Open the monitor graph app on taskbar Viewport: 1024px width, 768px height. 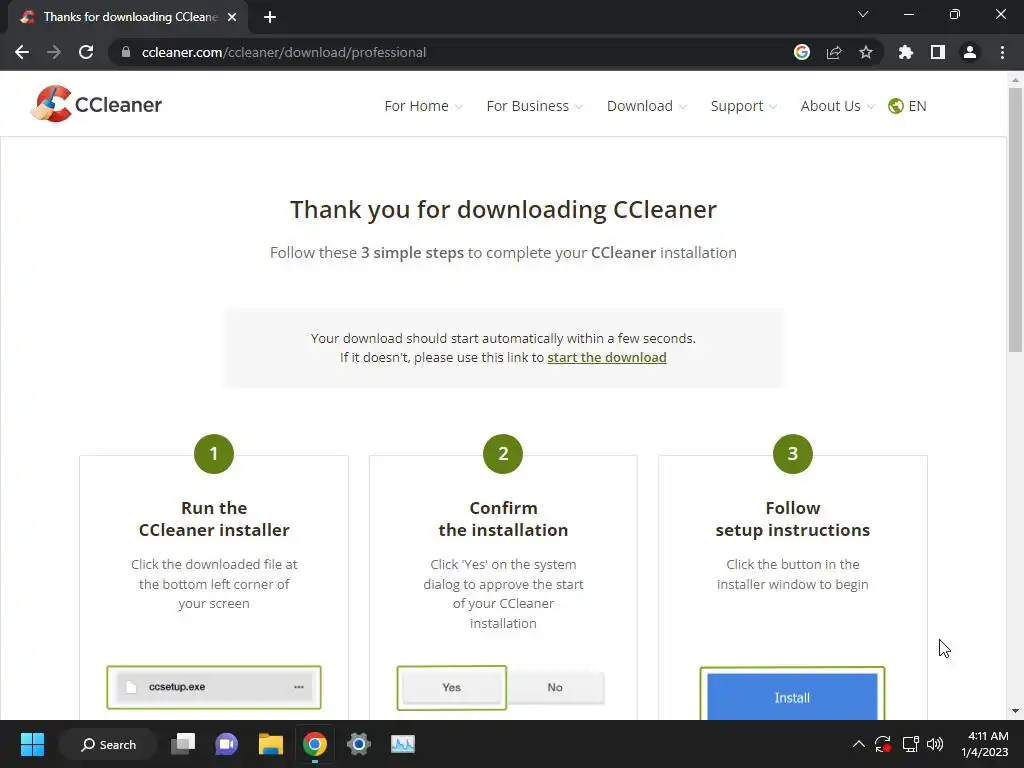(402, 744)
